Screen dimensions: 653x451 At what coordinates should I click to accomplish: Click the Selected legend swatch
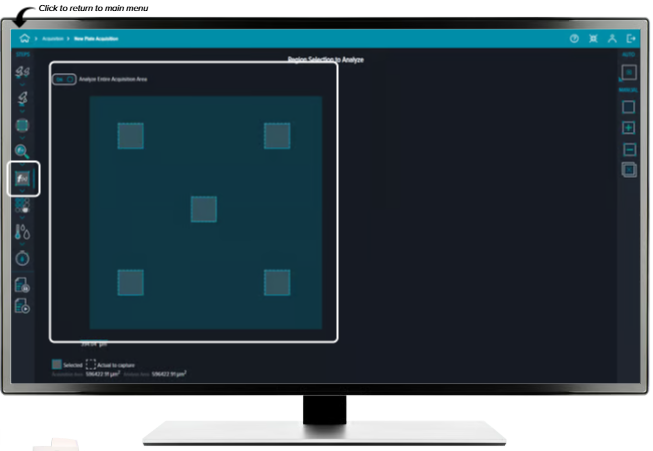[57, 364]
